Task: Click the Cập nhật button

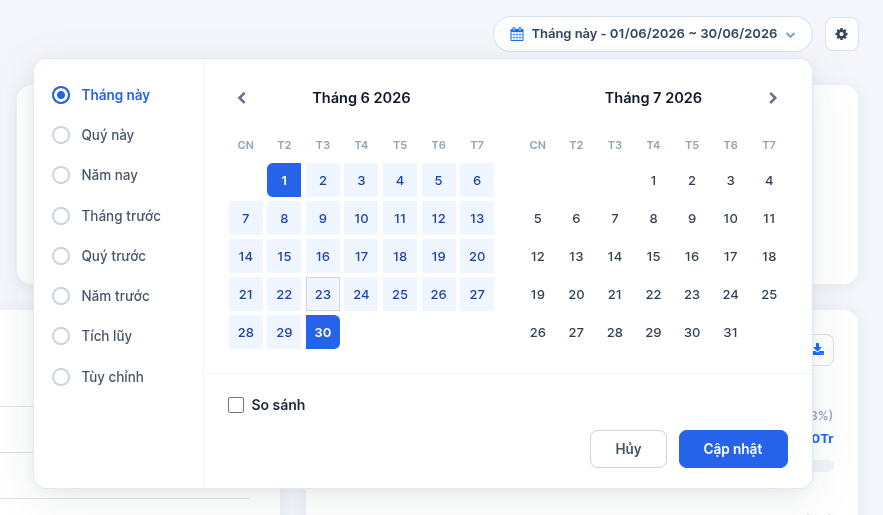Action: click(733, 449)
